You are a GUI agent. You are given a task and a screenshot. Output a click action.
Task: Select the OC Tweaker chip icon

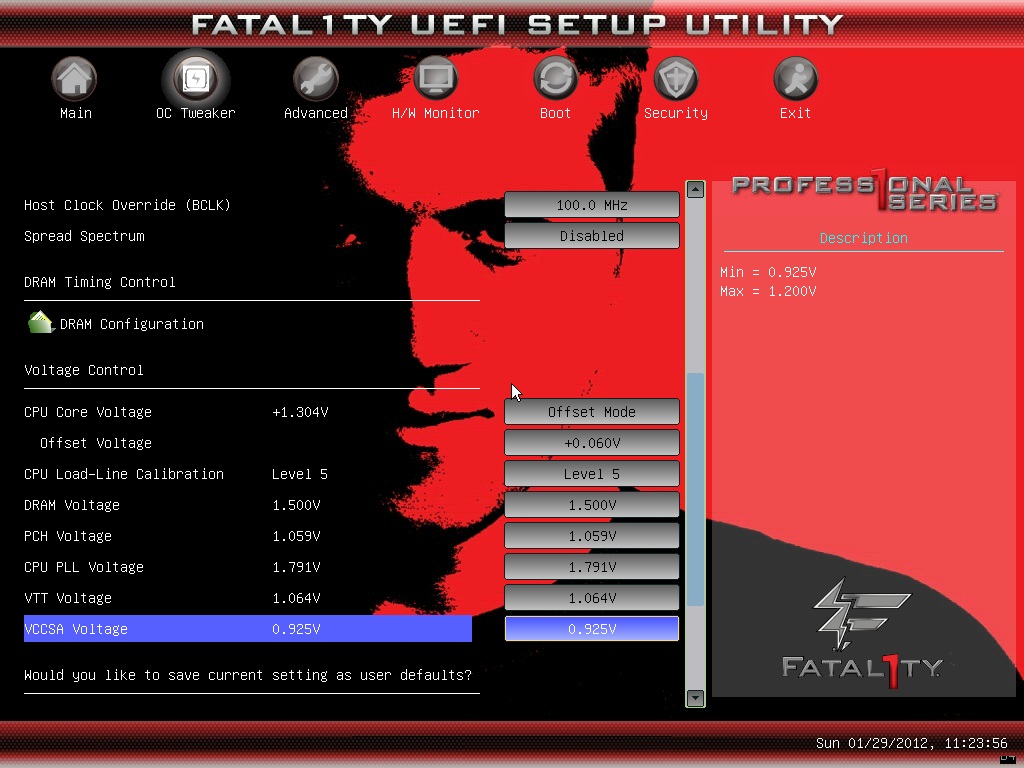click(195, 79)
